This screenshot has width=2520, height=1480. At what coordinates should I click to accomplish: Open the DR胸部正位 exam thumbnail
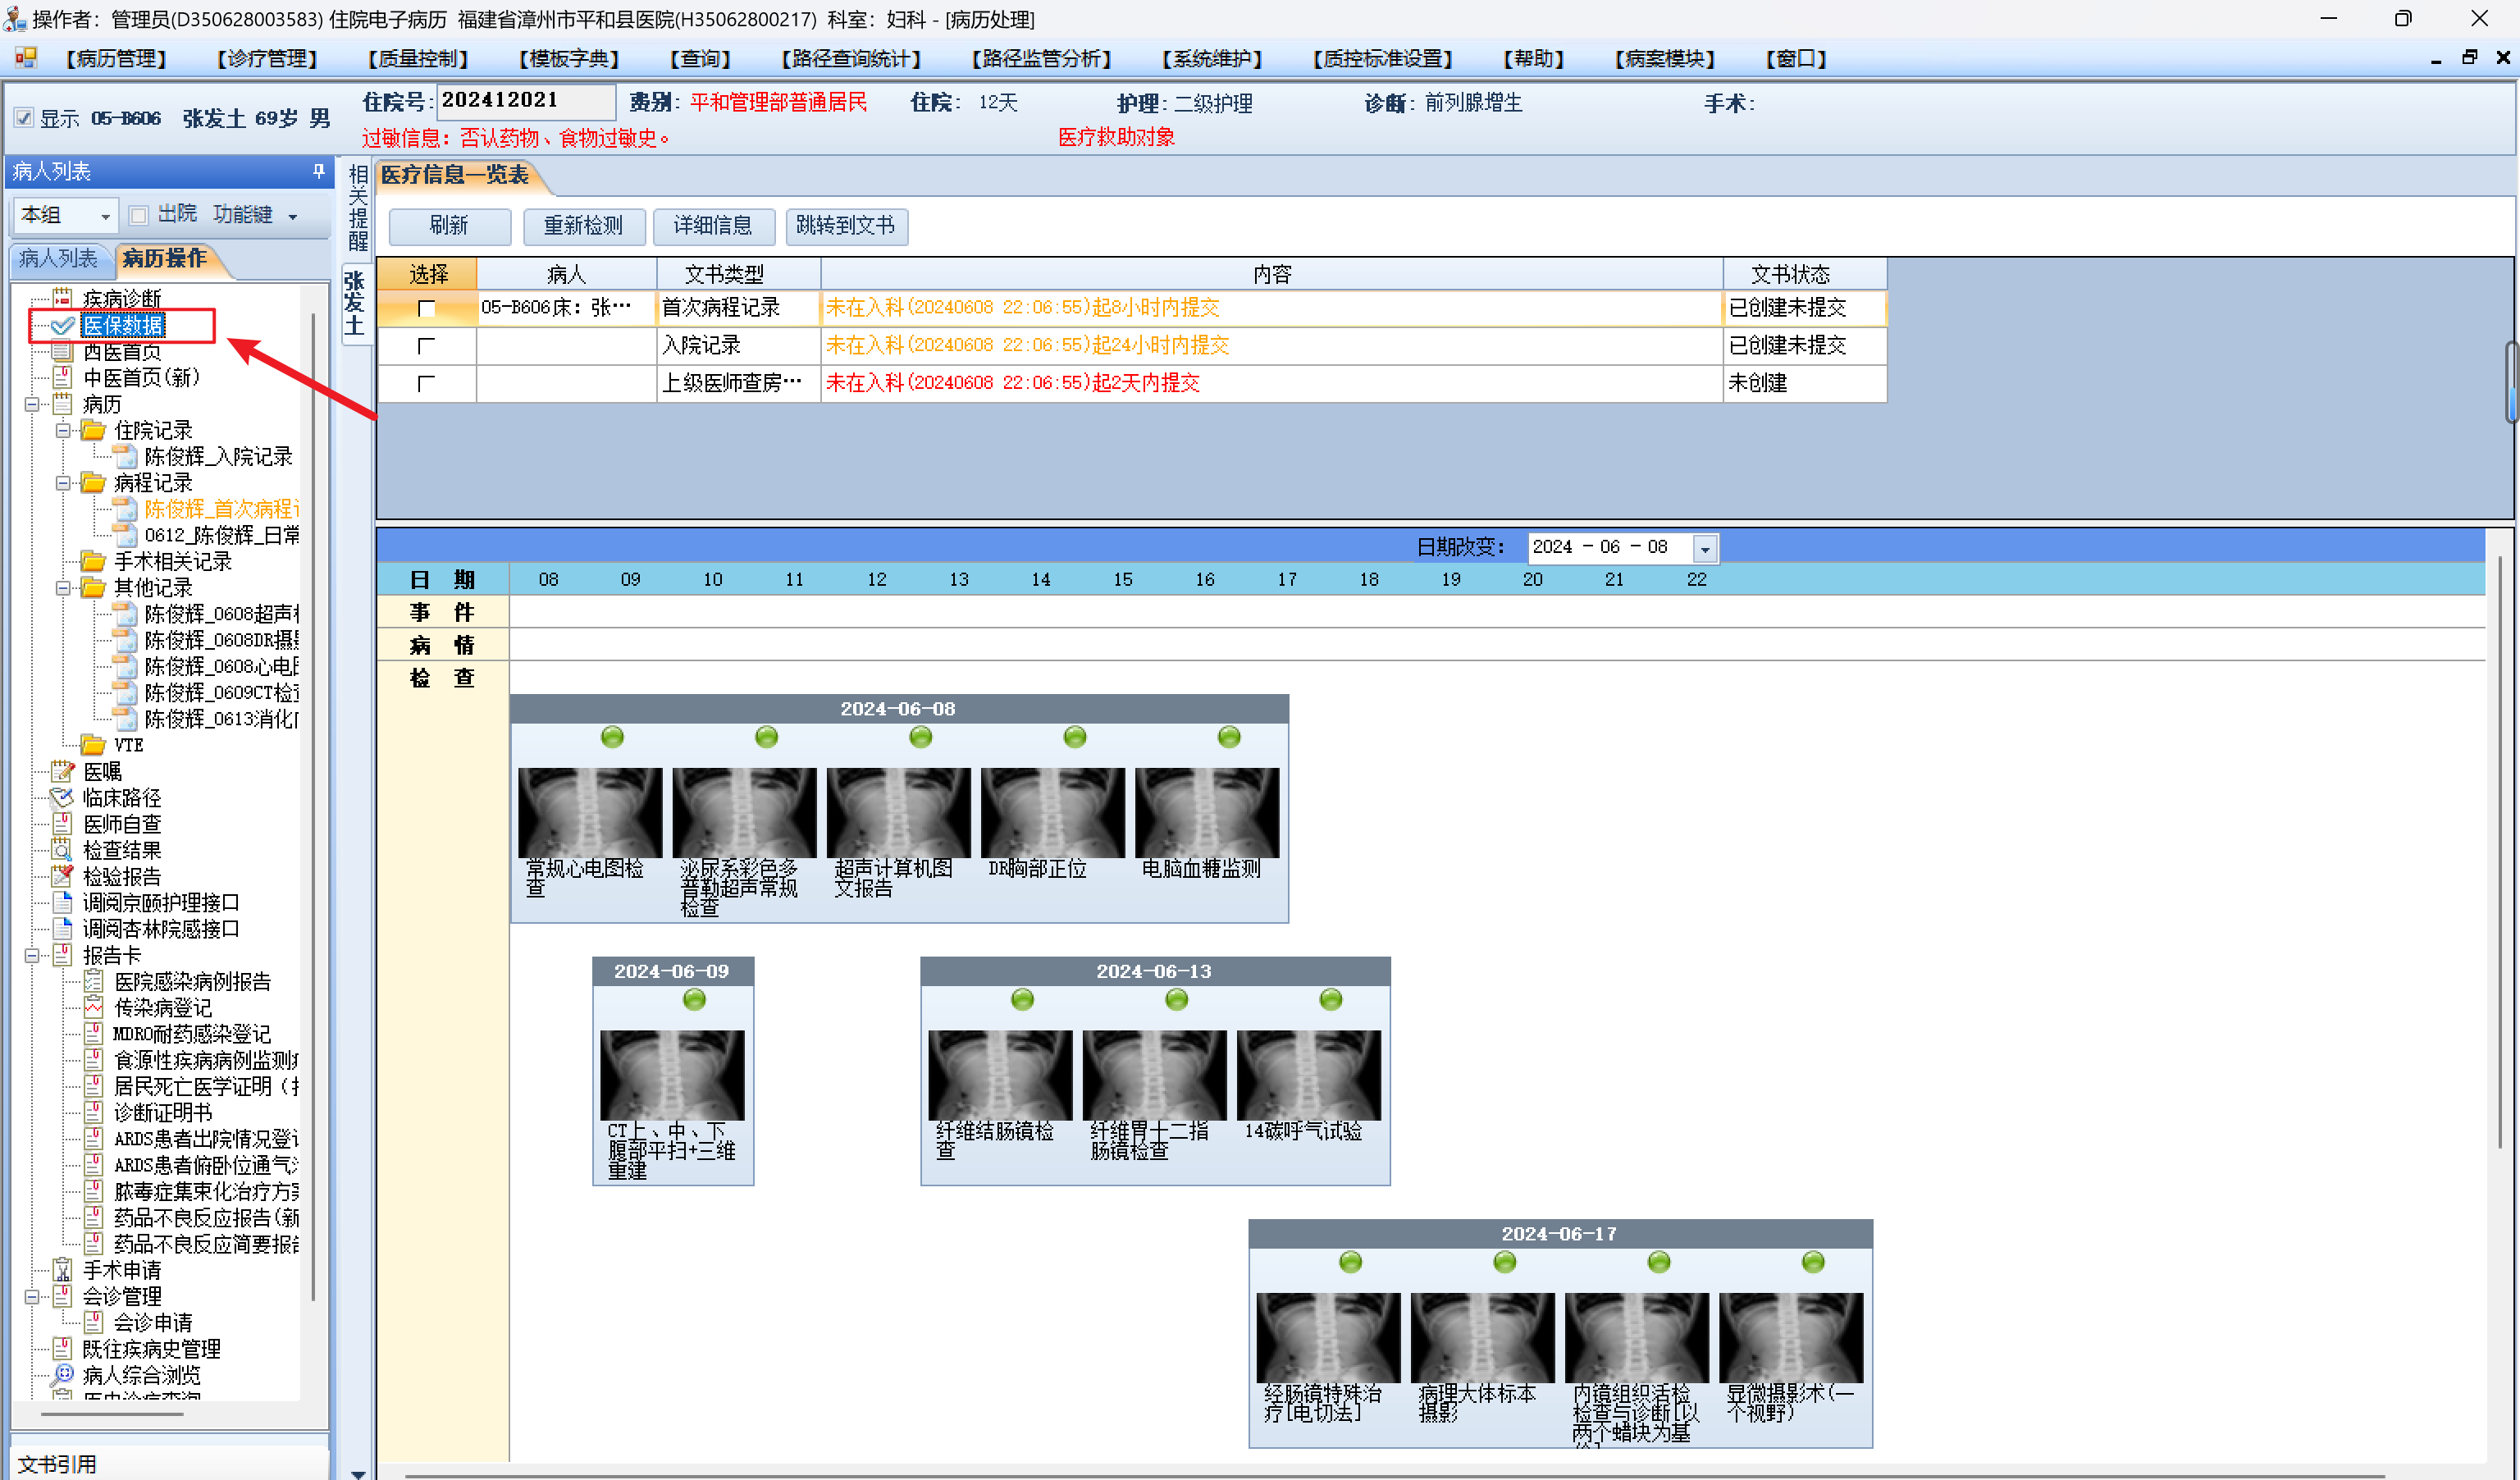(1052, 812)
